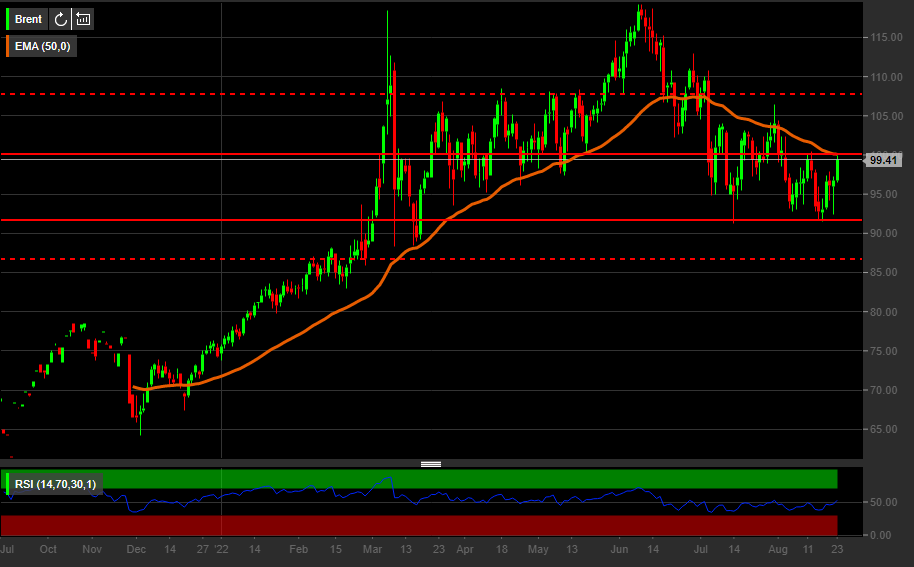
Task: Select the upper dashed red line near 108
Action: click(x=431, y=94)
